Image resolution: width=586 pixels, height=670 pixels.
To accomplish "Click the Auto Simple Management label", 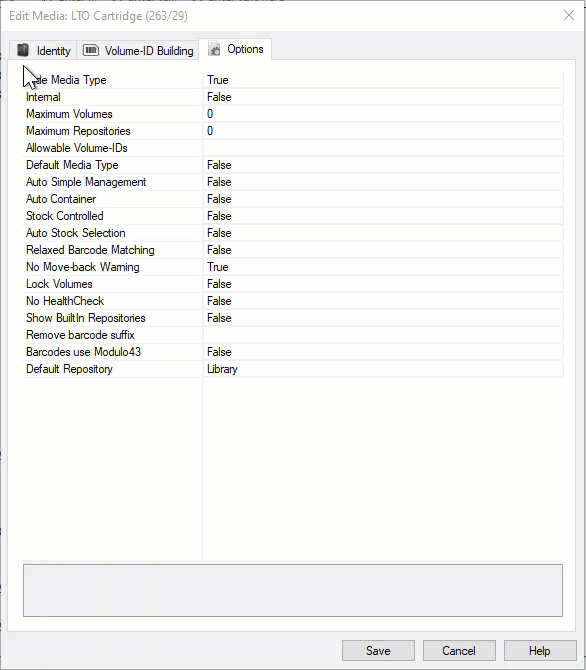I will 86,182.
